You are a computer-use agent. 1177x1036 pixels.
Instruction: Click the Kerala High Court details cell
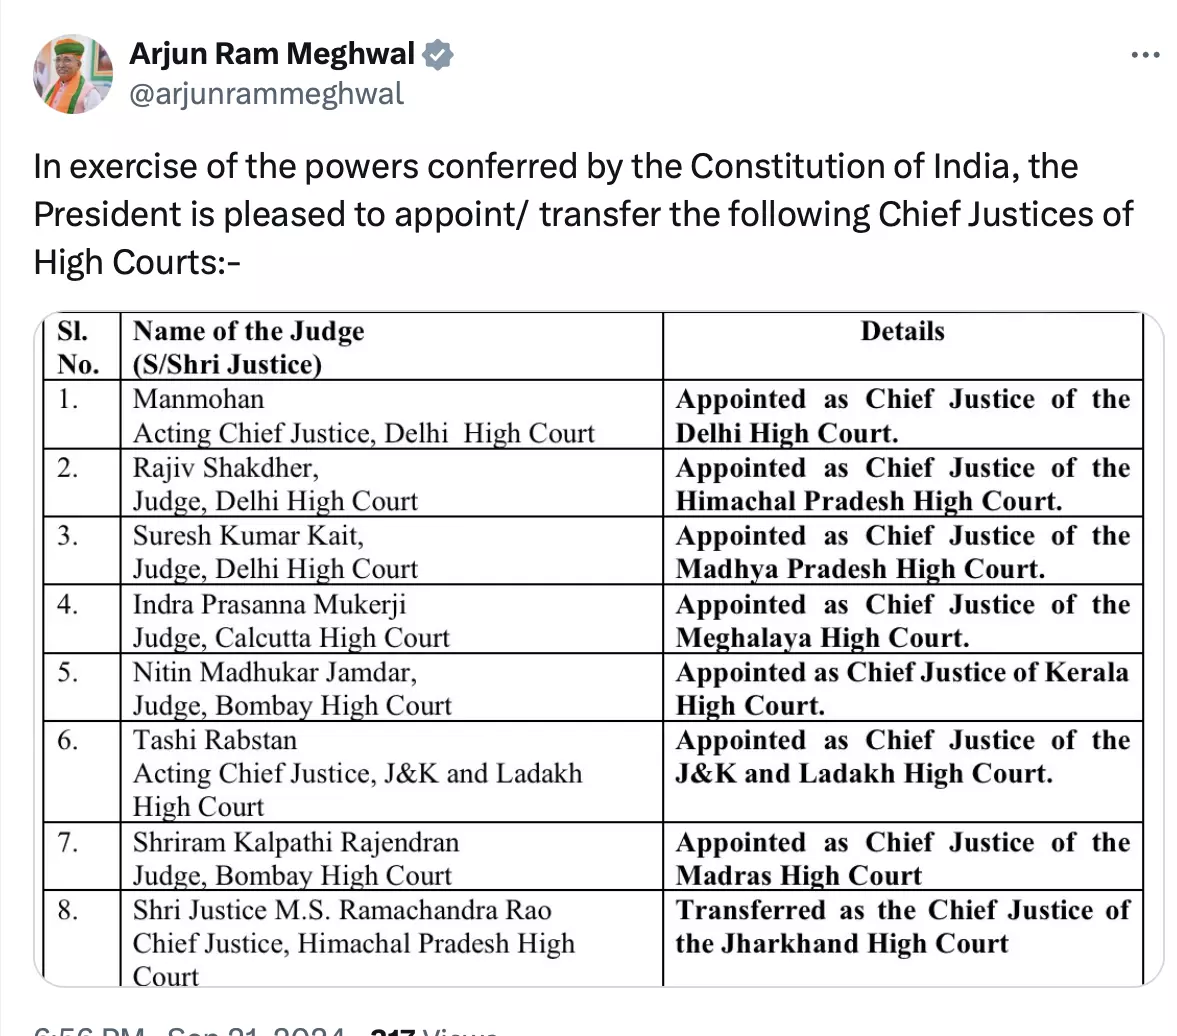(x=902, y=688)
